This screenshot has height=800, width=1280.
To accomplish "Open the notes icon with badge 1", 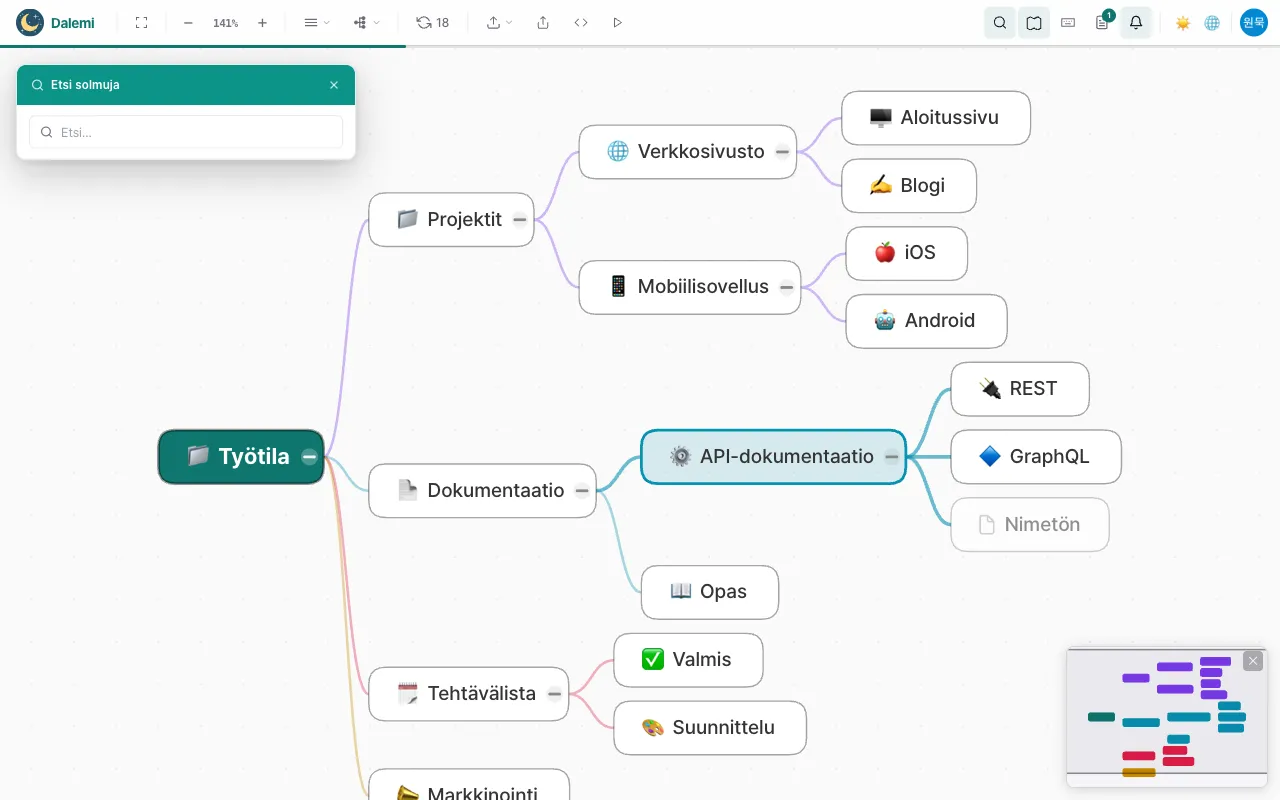I will 1102,23.
